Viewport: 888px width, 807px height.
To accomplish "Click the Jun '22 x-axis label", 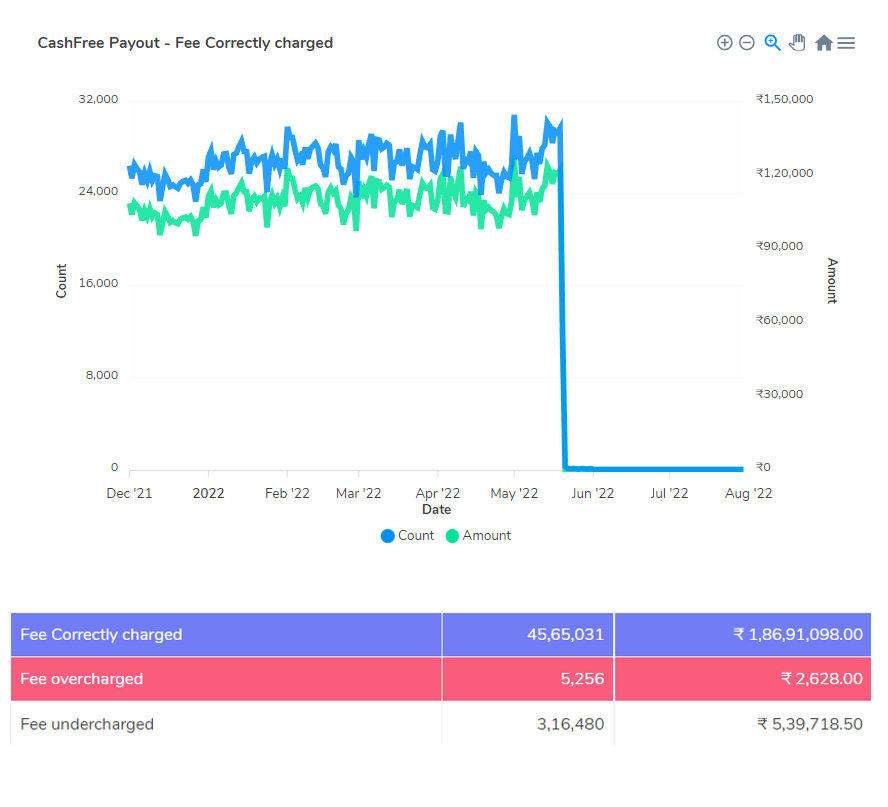I will tap(592, 494).
